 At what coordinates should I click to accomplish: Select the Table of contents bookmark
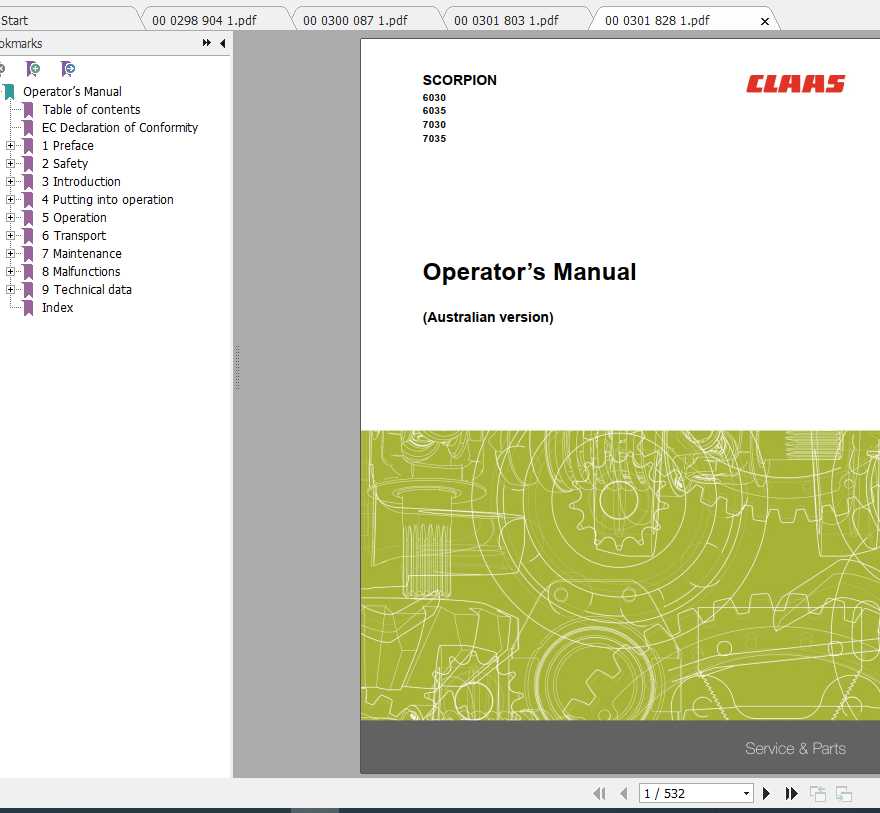(91, 109)
